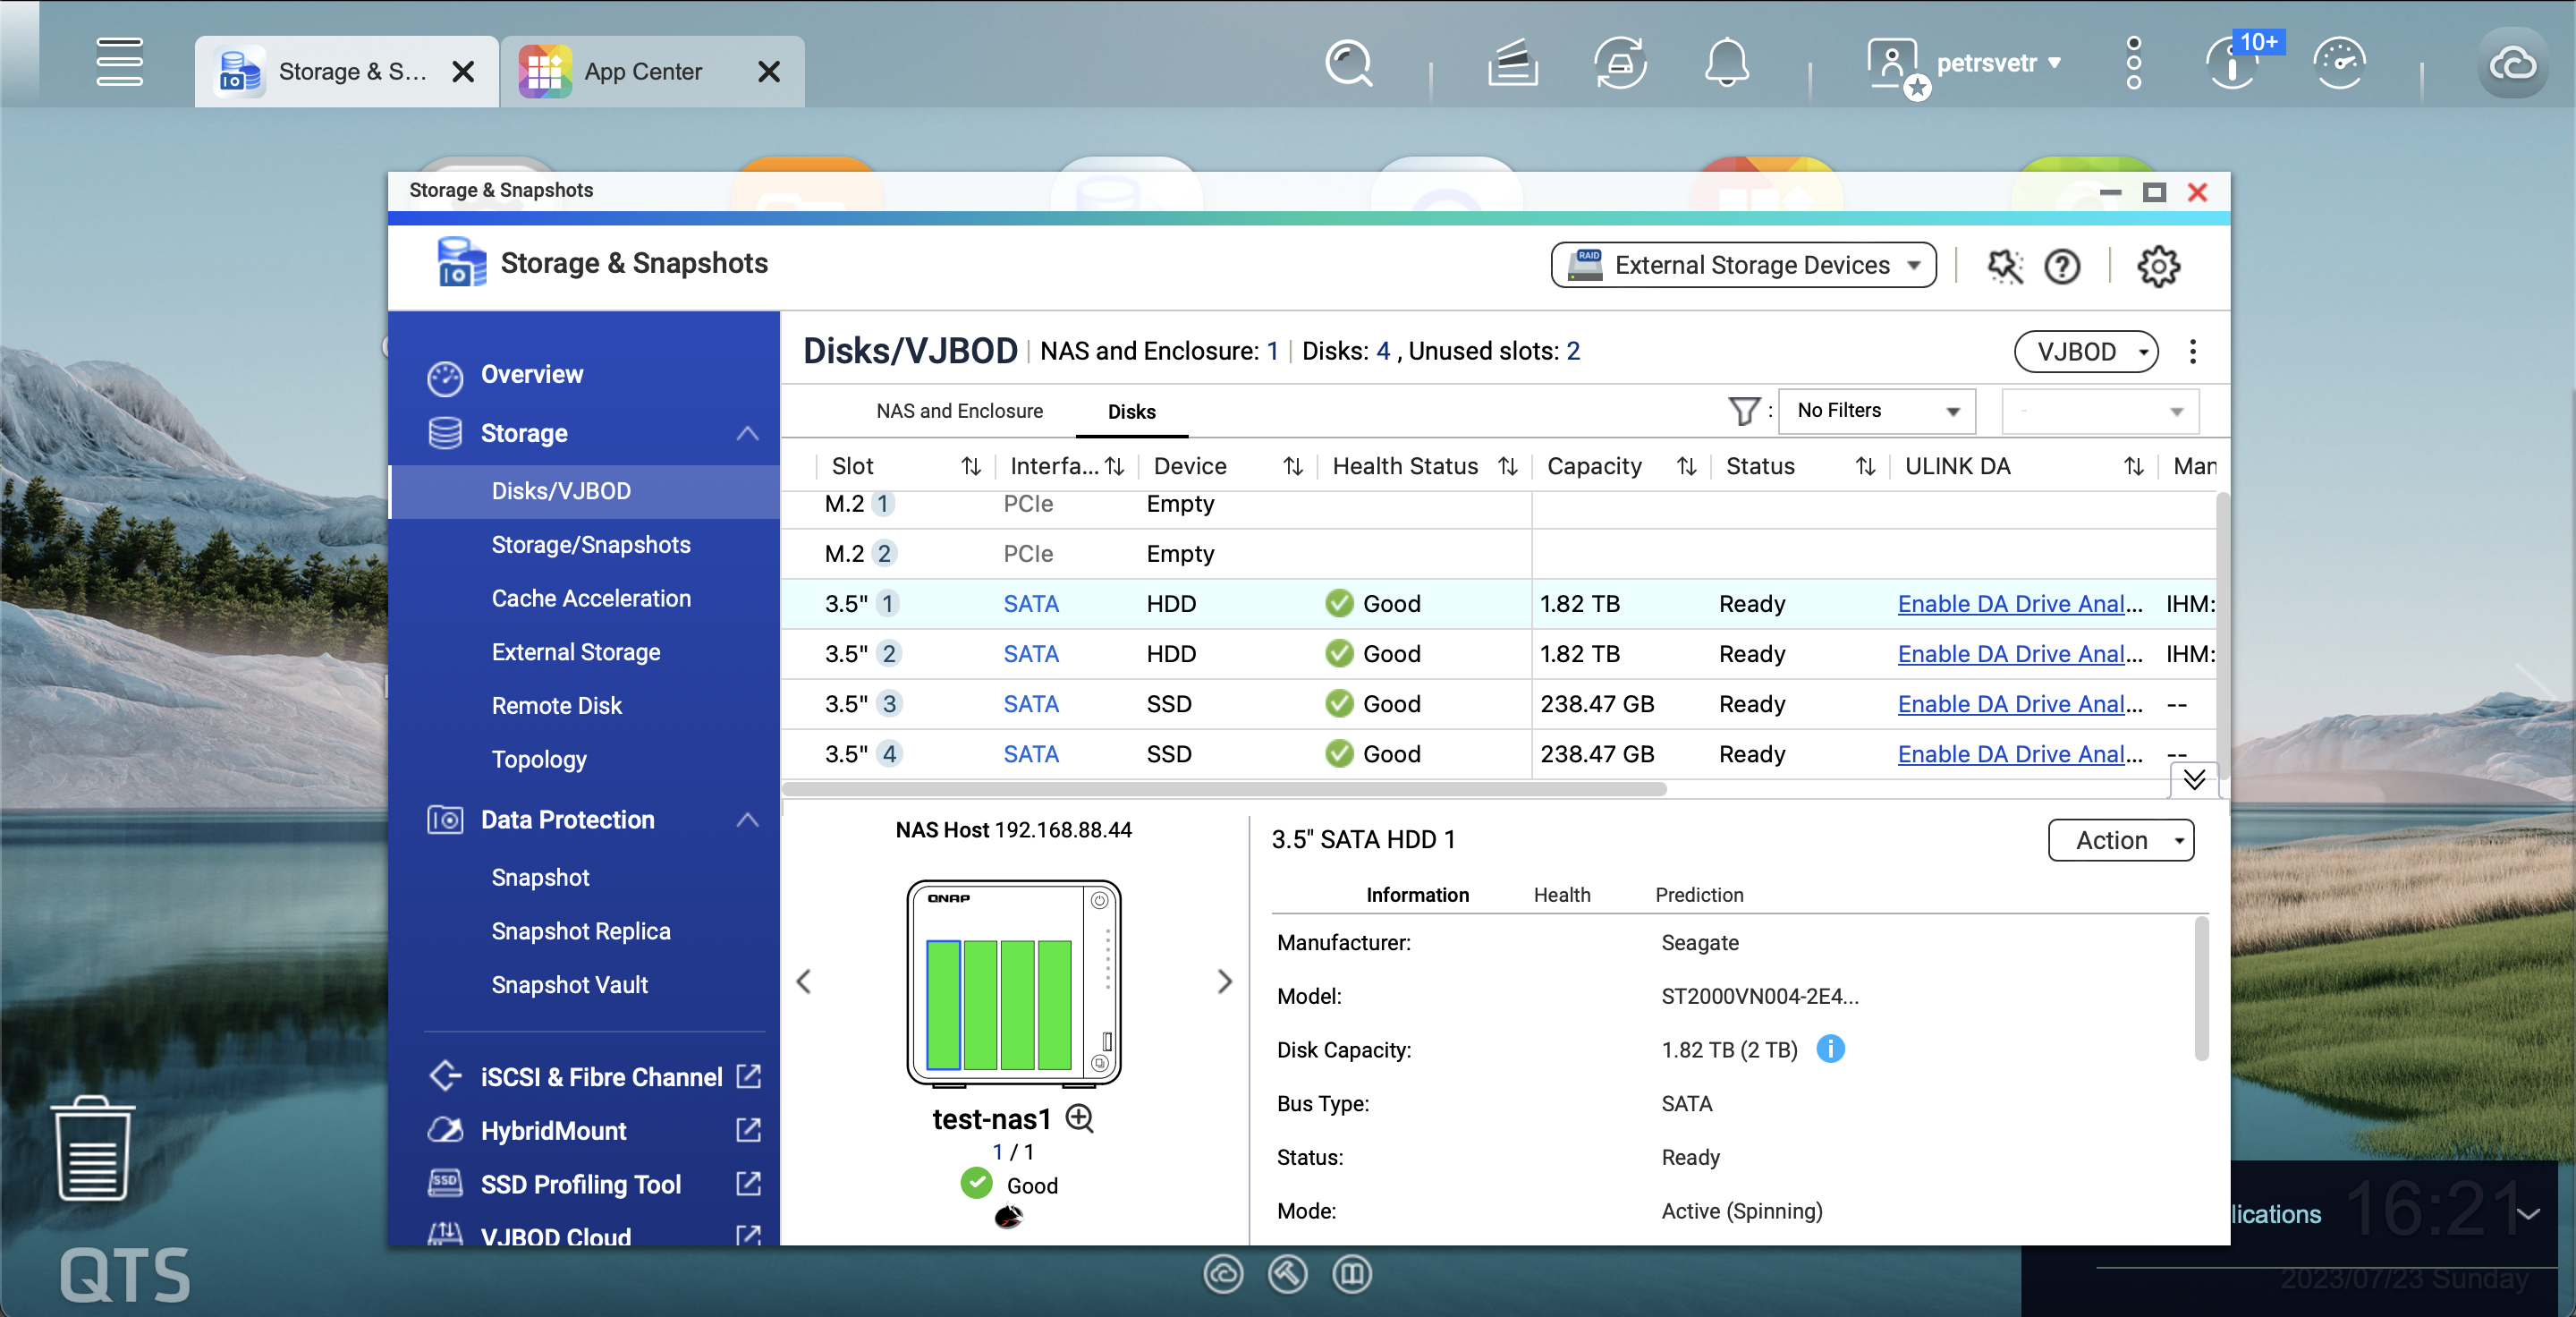This screenshot has width=2576, height=1317.
Task: Open the QTS main menu icon
Action: [119, 62]
